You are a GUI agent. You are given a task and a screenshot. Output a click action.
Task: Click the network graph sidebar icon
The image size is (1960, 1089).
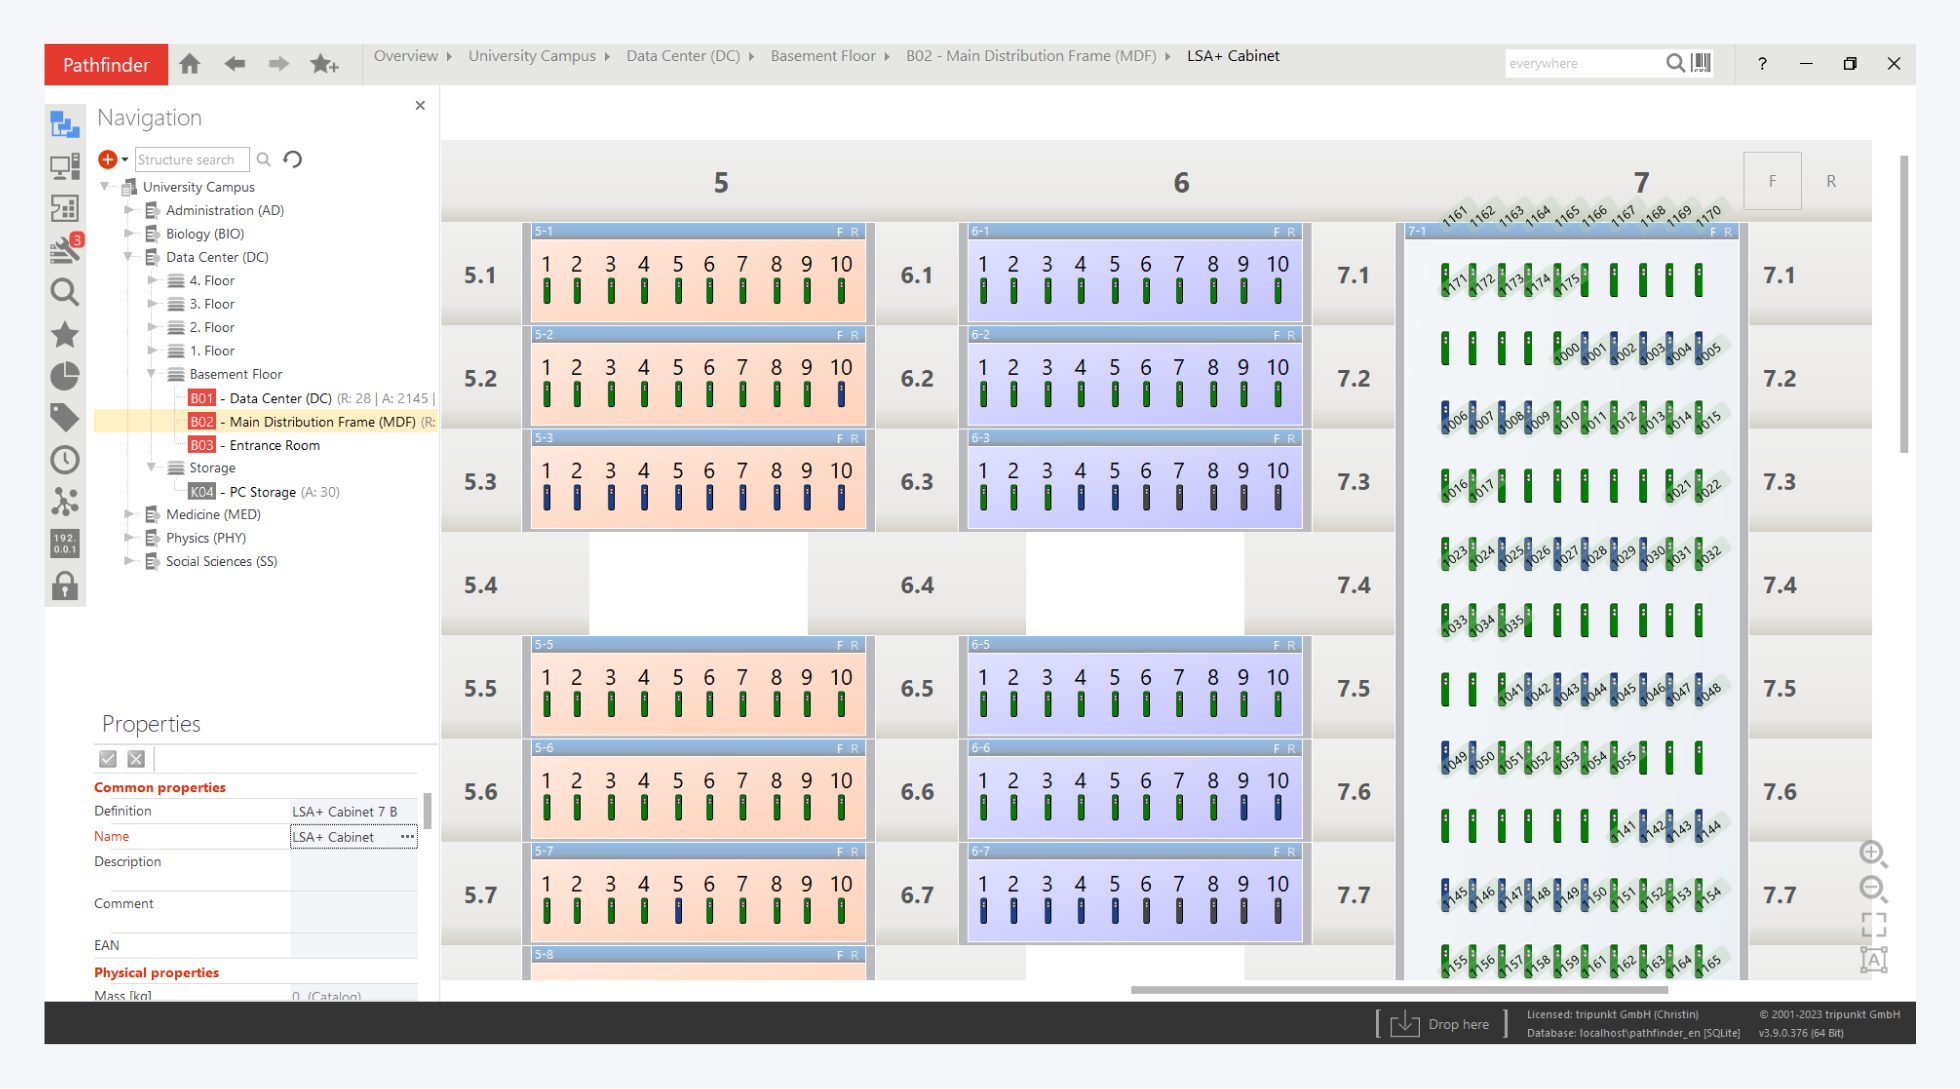pyautogui.click(x=65, y=501)
